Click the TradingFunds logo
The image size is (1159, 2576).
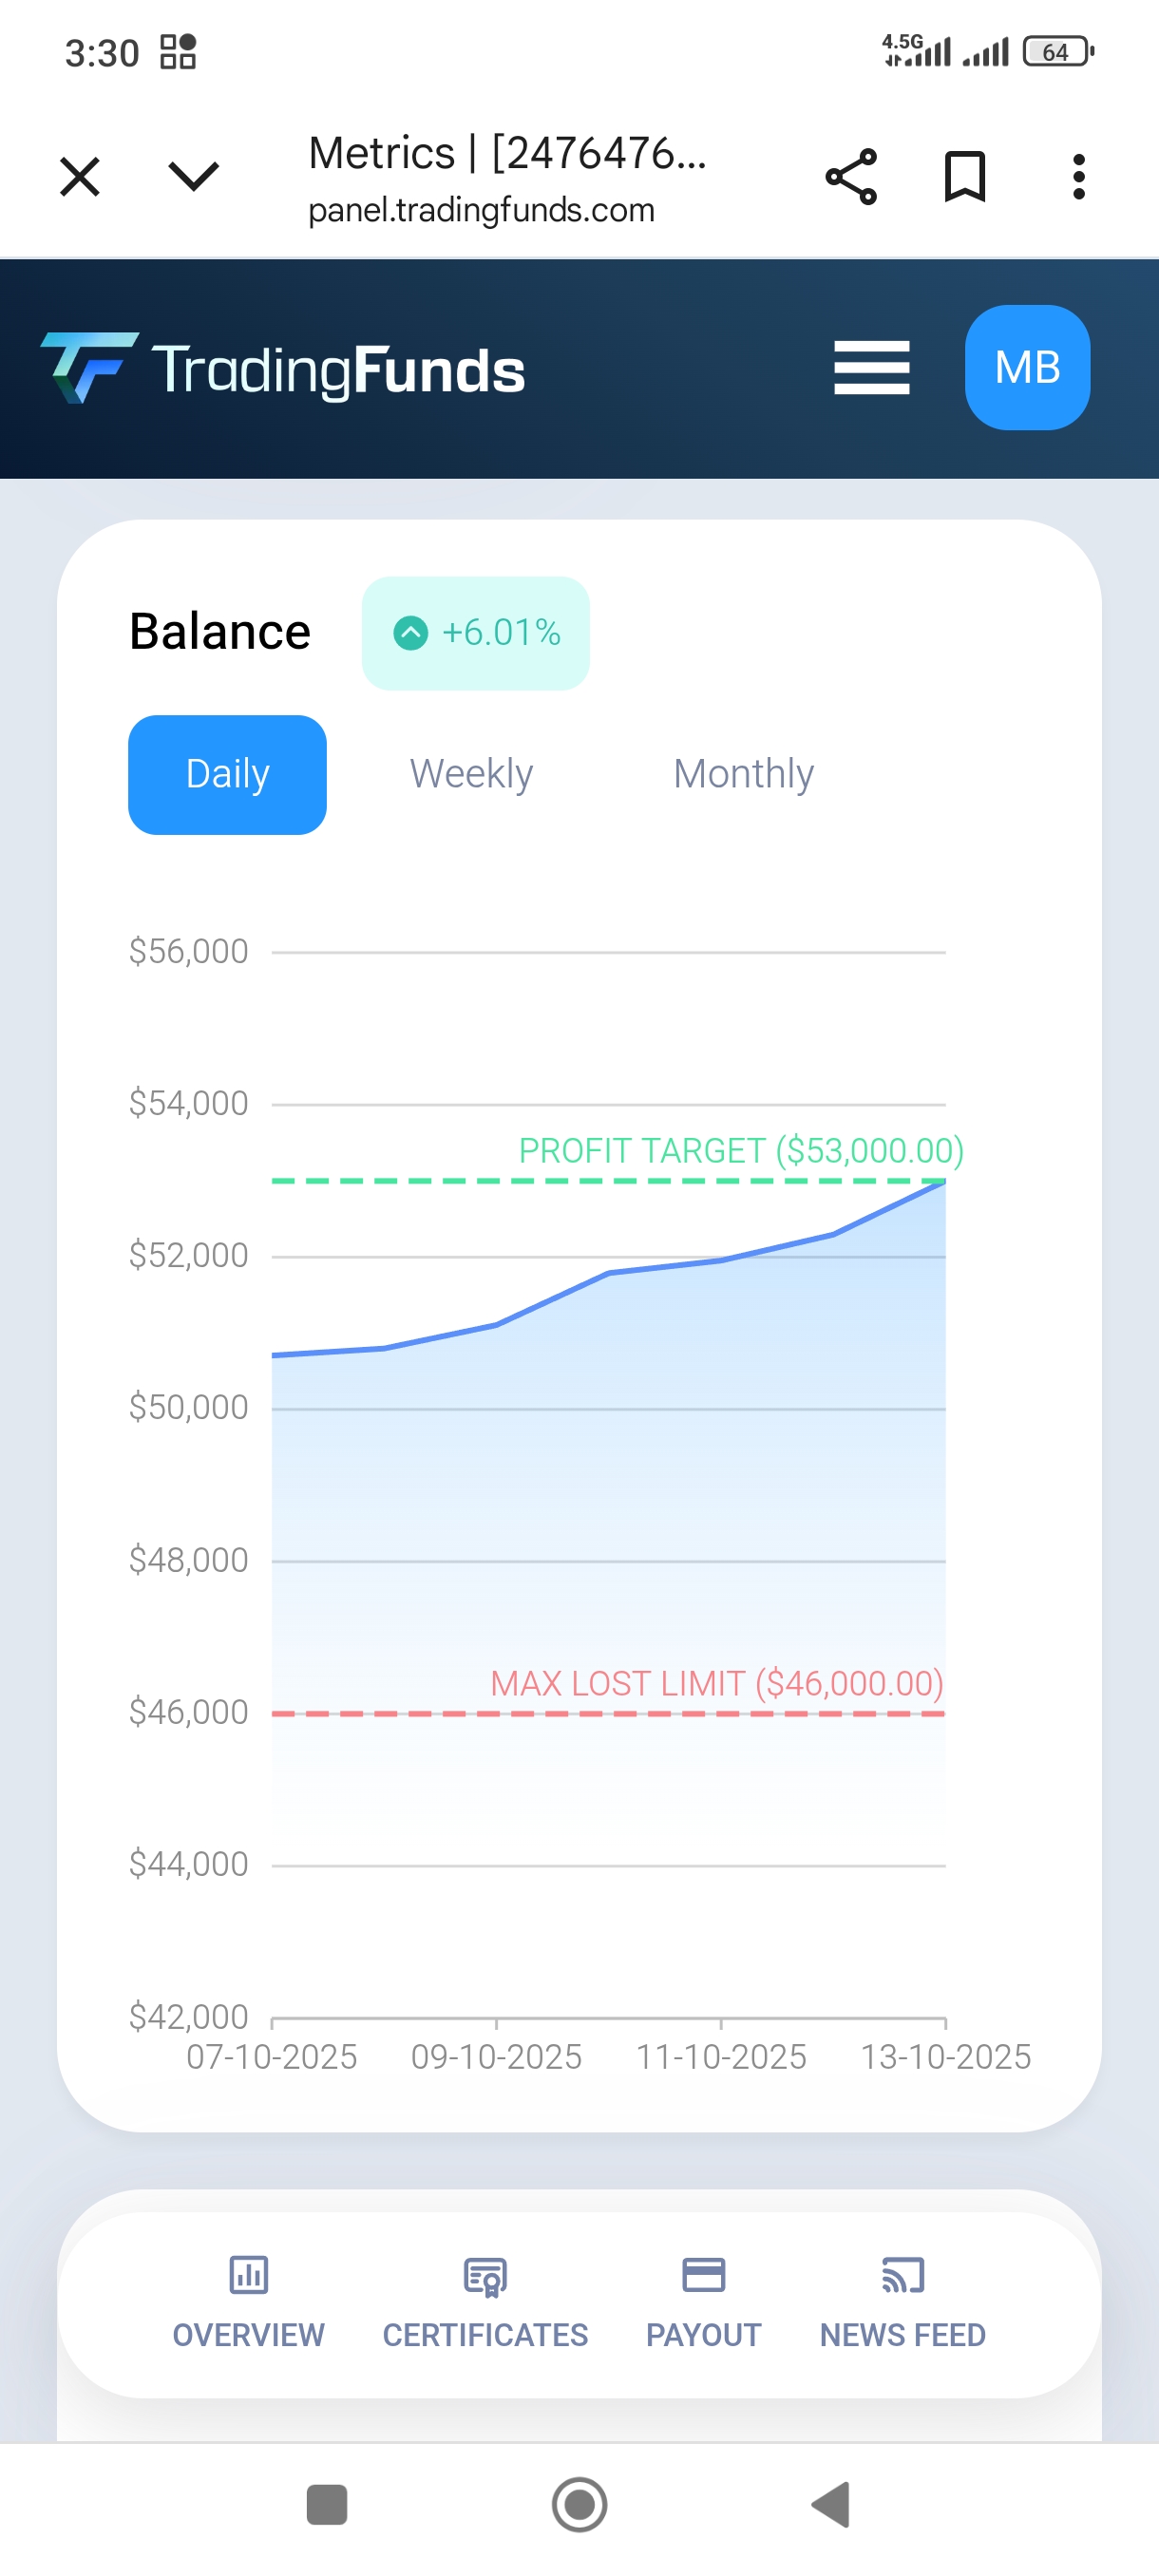coord(283,369)
